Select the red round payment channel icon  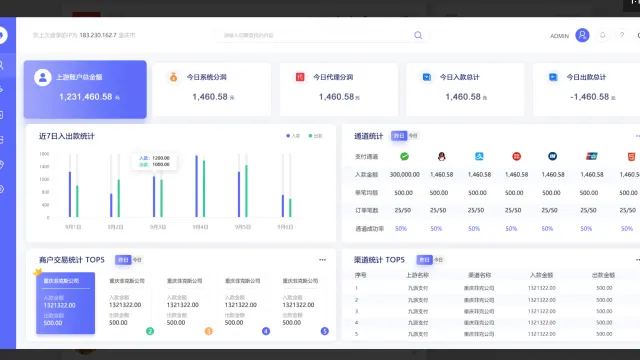tap(516, 156)
